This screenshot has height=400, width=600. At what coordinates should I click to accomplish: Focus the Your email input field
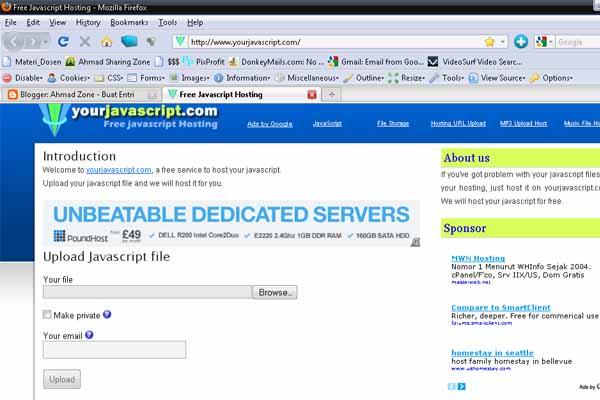(114, 349)
